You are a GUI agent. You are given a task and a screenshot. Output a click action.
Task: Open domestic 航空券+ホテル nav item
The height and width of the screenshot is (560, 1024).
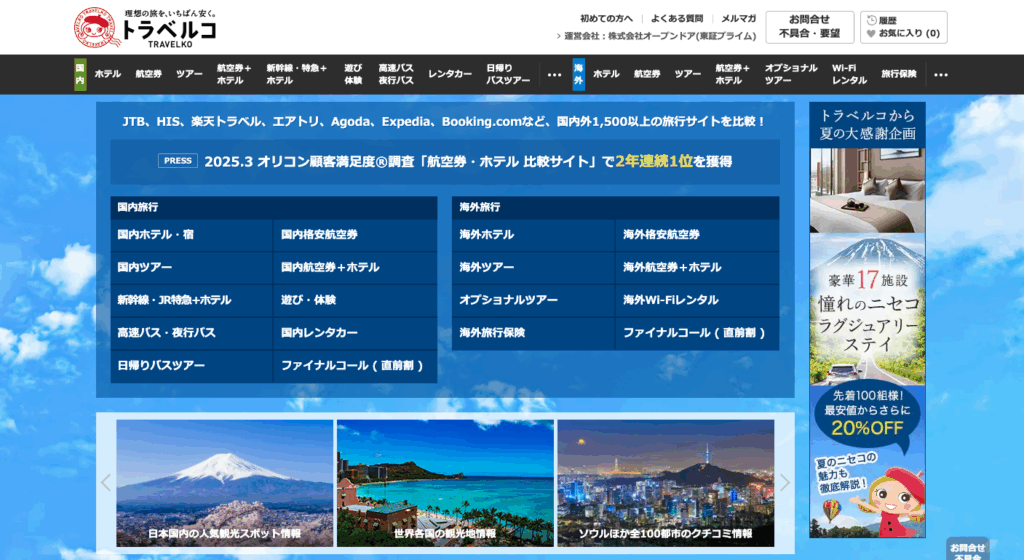coord(234,74)
